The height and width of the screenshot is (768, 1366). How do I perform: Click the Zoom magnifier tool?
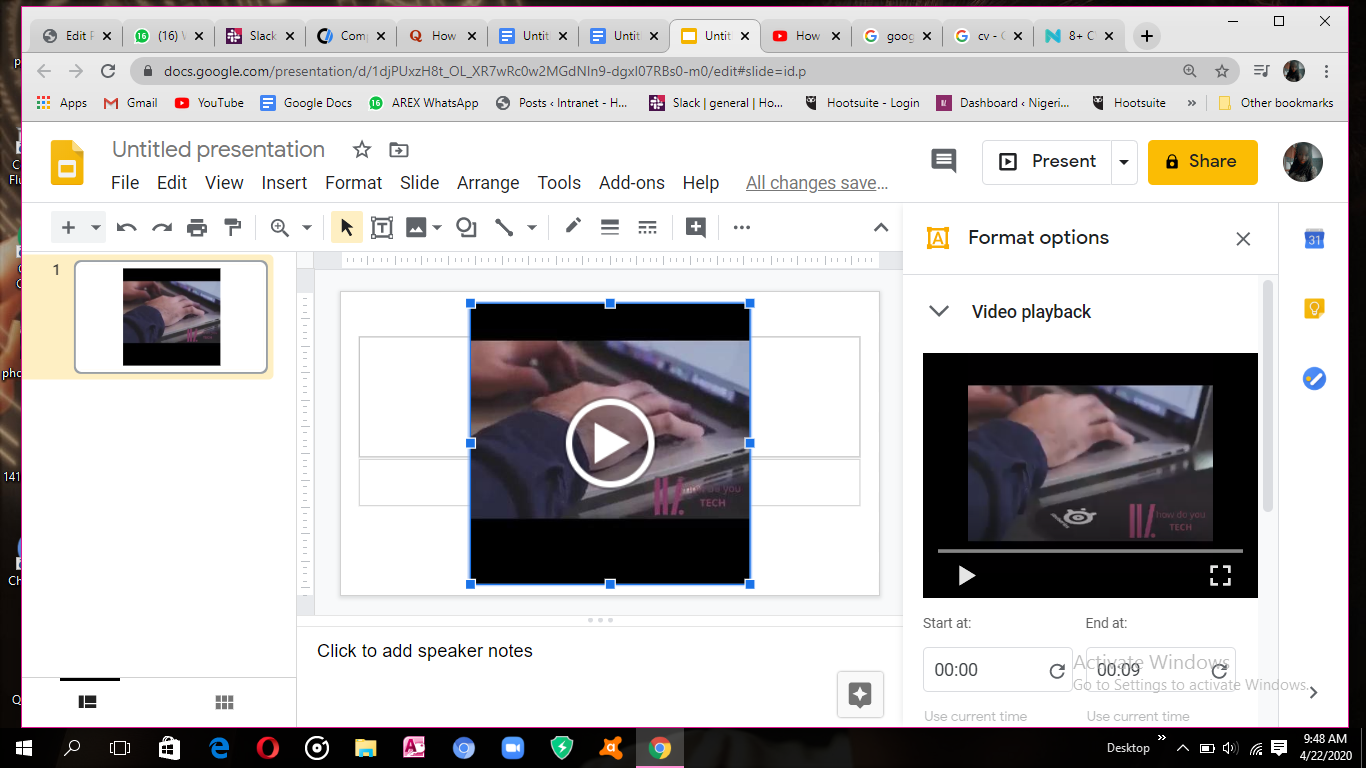pyautogui.click(x=280, y=228)
